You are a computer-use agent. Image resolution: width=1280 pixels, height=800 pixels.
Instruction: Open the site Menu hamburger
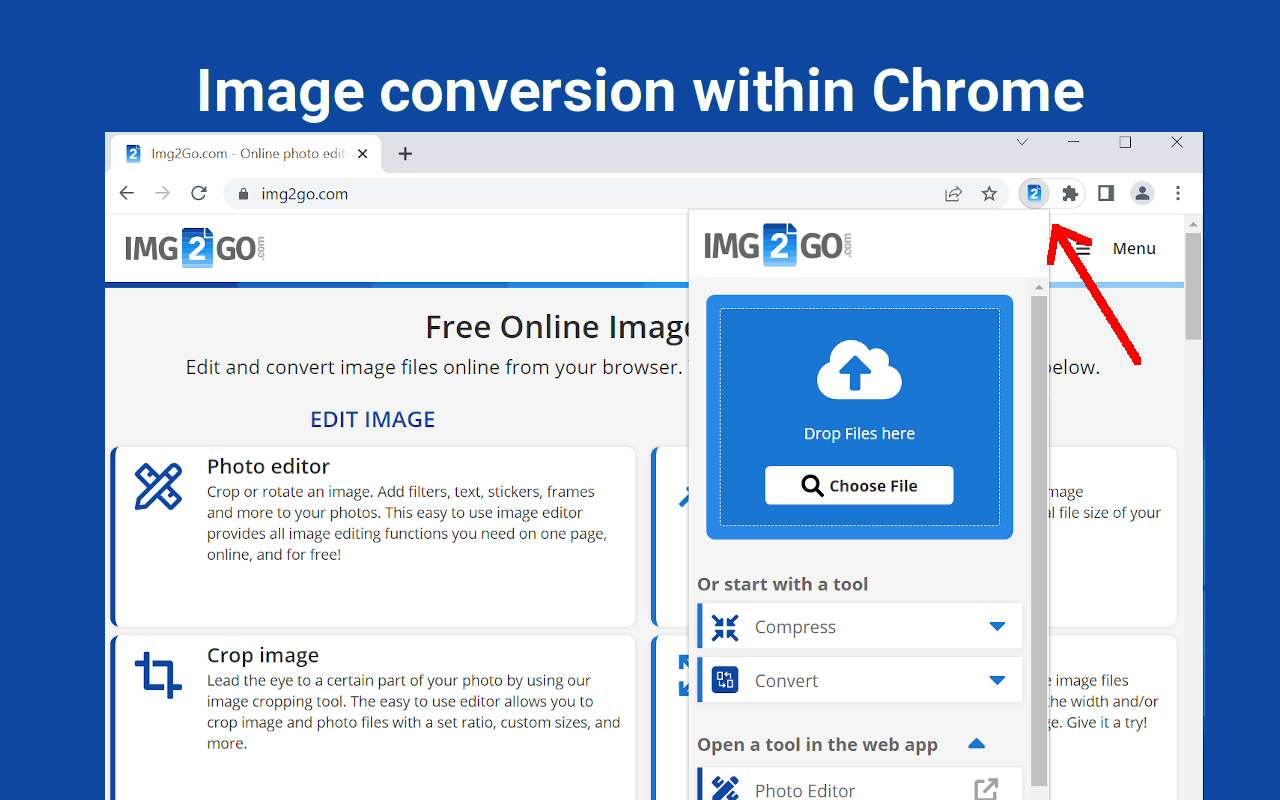pos(1118,248)
